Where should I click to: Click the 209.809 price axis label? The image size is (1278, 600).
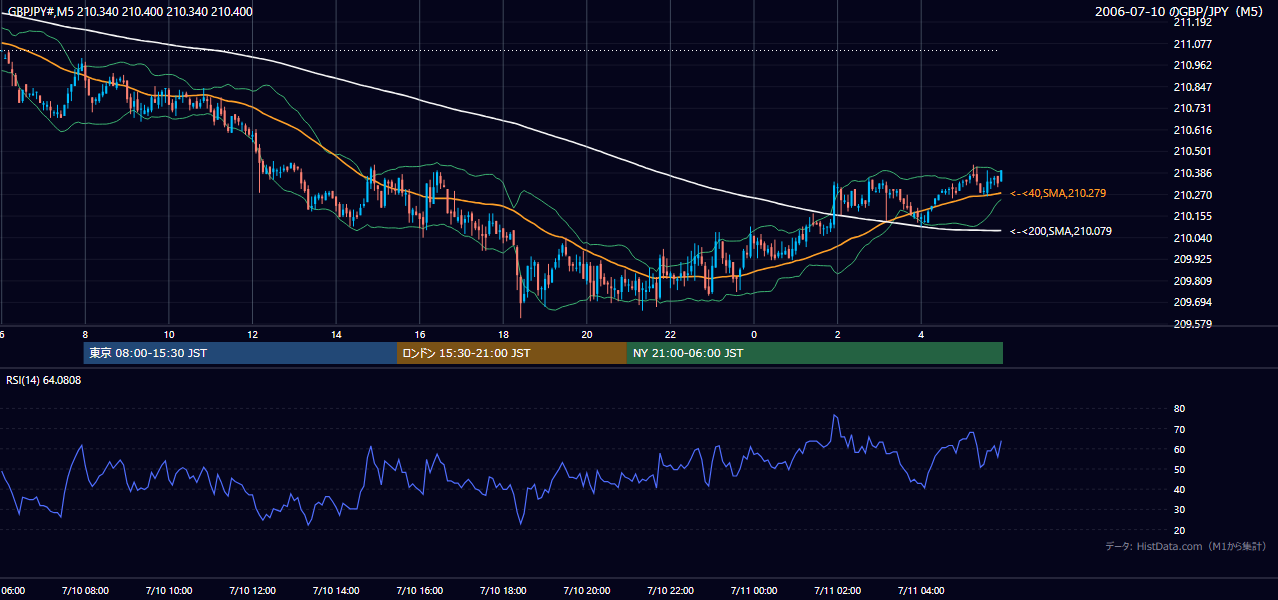point(1192,281)
